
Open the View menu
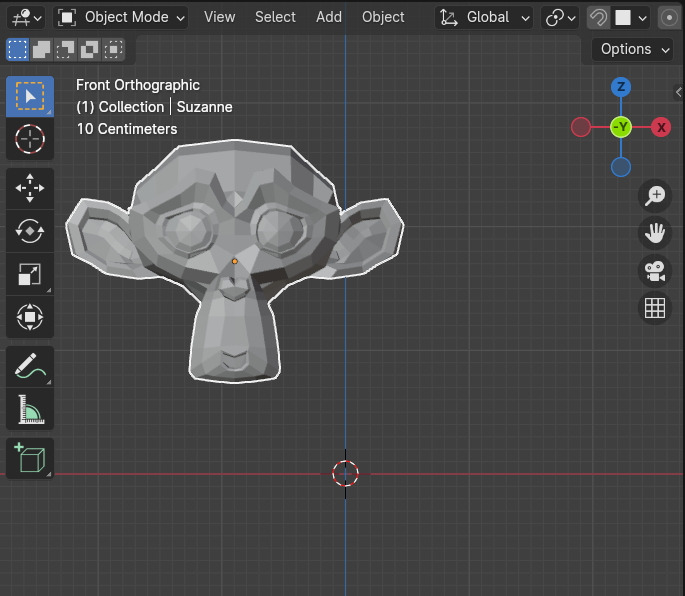point(219,17)
